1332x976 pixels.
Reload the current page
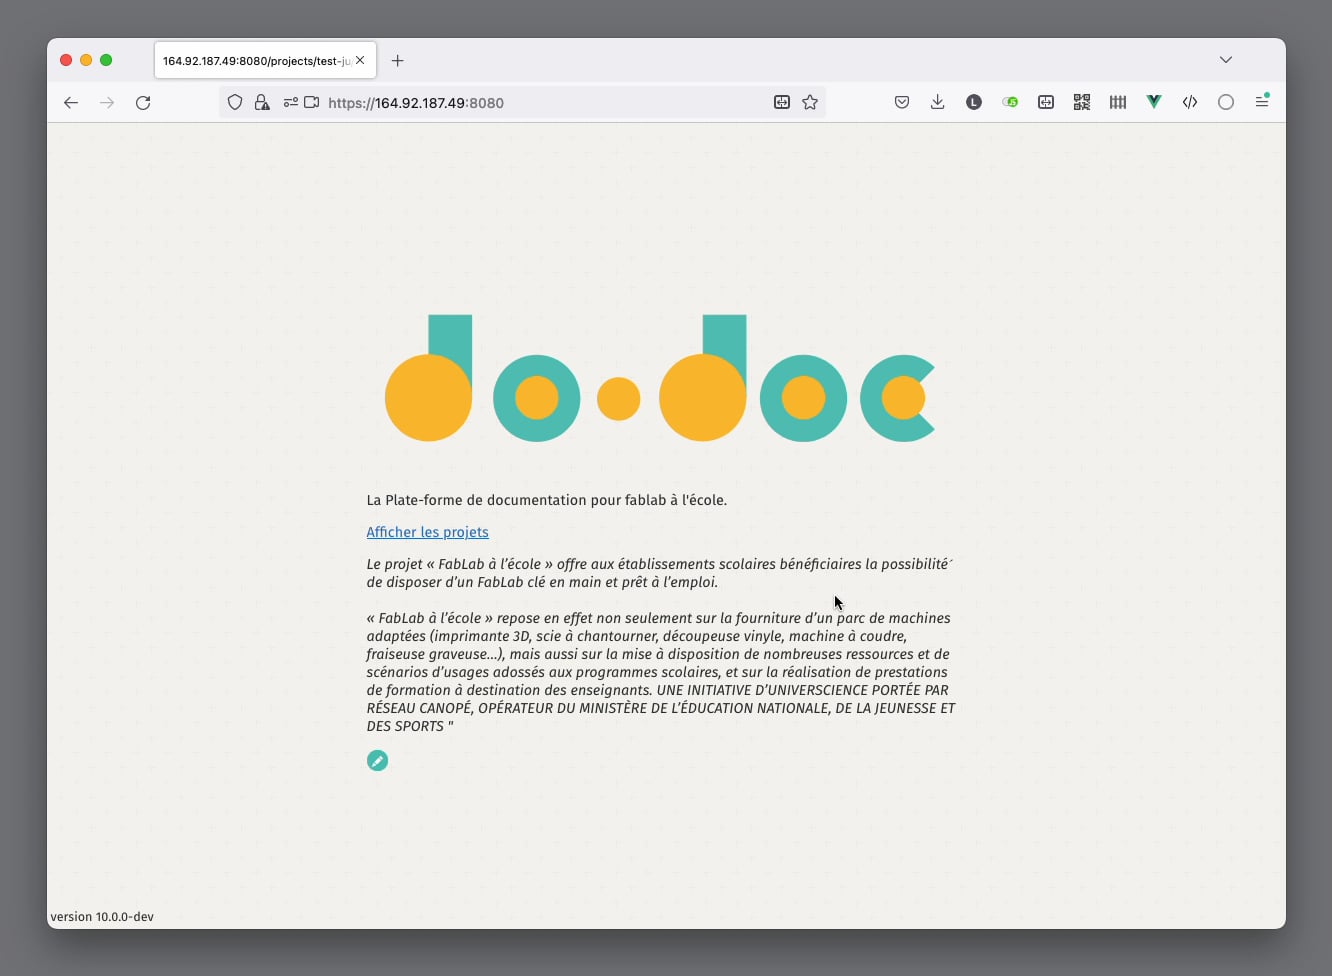tap(143, 102)
